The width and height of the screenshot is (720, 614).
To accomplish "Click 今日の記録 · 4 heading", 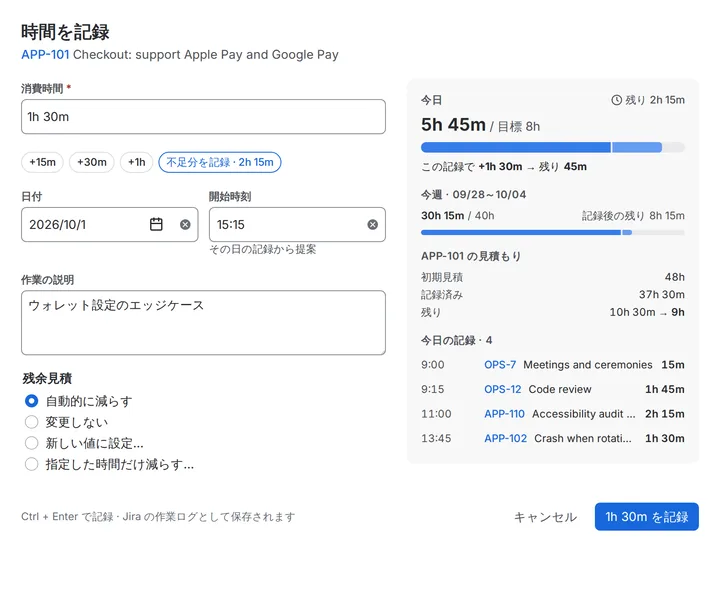I will (x=456, y=340).
